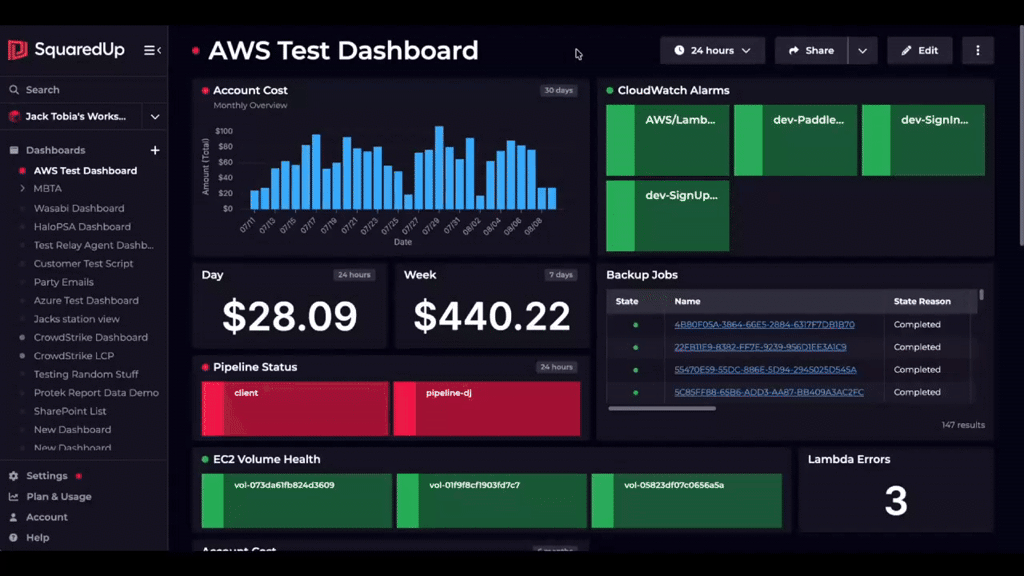Open backup job link starting 5C85FF88
Image resolution: width=1024 pixels, height=576 pixels.
pos(769,392)
